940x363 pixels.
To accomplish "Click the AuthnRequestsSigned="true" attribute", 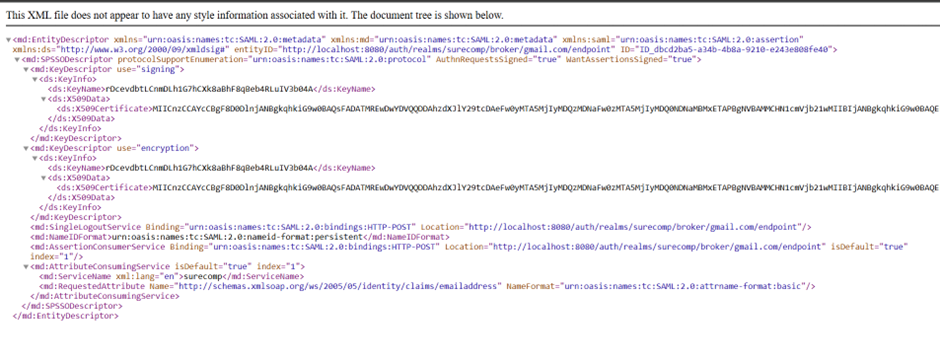I will (x=498, y=60).
